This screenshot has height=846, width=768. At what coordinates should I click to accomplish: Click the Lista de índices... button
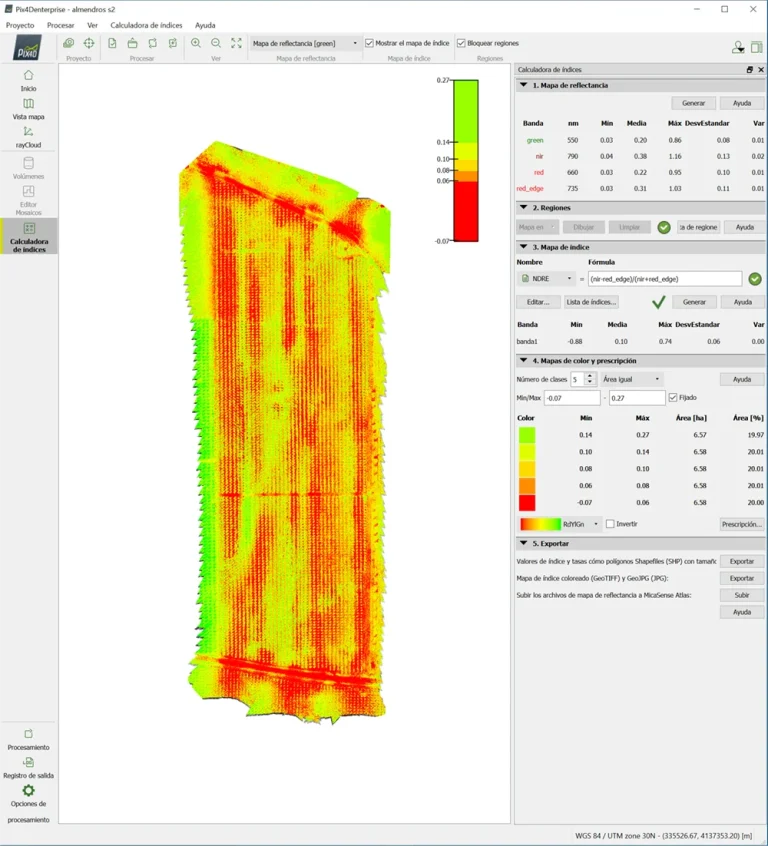click(591, 302)
